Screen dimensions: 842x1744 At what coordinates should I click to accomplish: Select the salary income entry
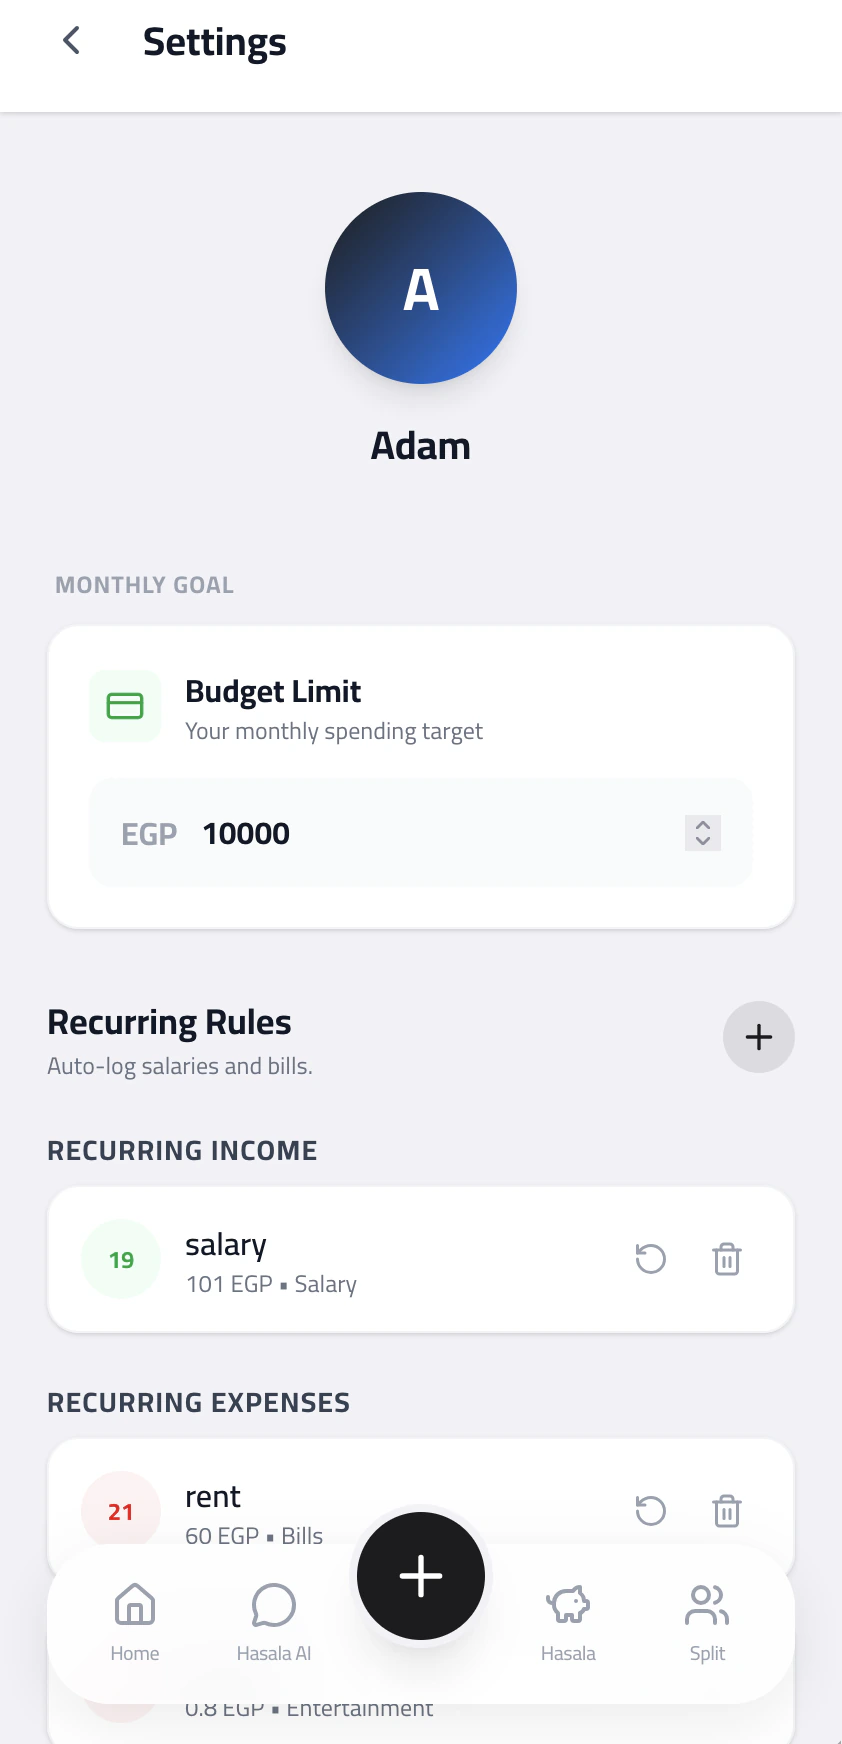point(421,1259)
